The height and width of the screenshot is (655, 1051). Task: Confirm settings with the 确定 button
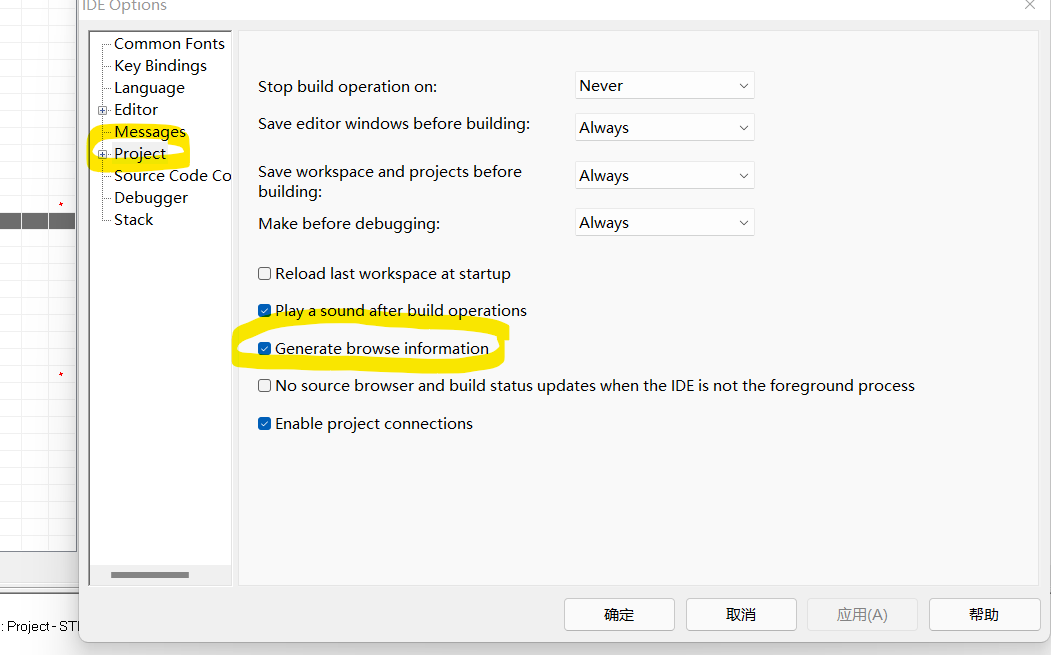point(619,614)
